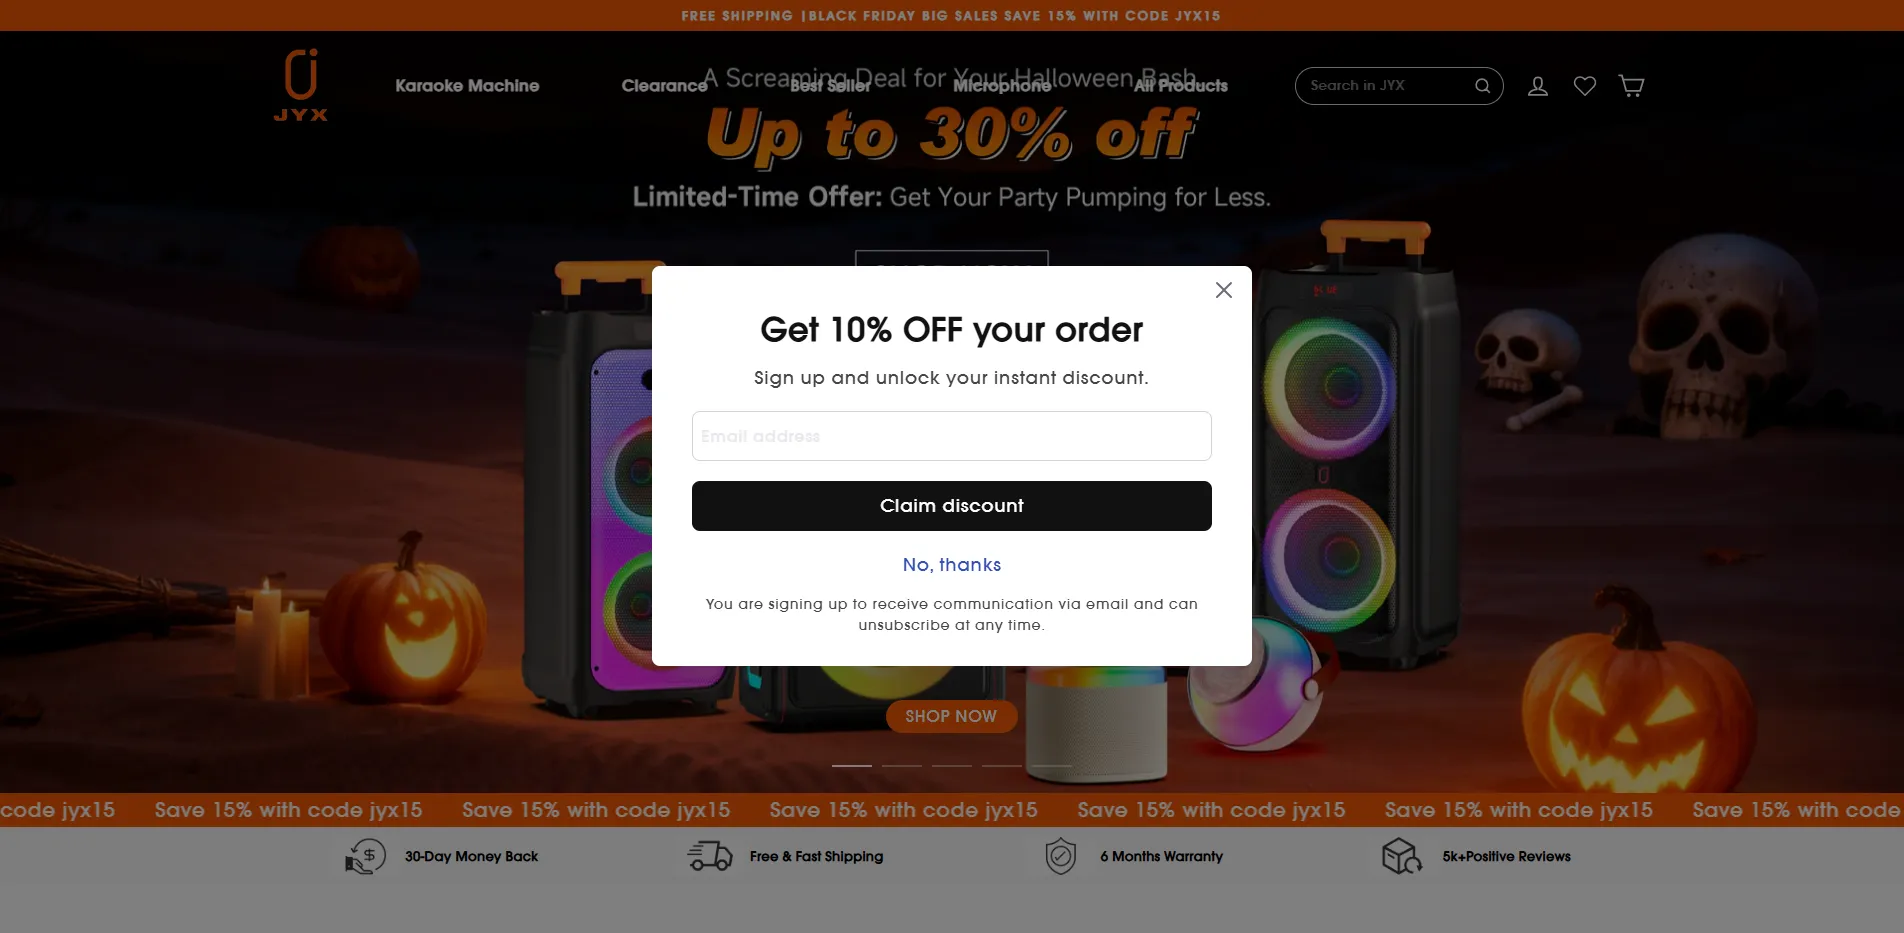Close the 10% OFF popup
The width and height of the screenshot is (1904, 933).
pyautogui.click(x=1223, y=290)
